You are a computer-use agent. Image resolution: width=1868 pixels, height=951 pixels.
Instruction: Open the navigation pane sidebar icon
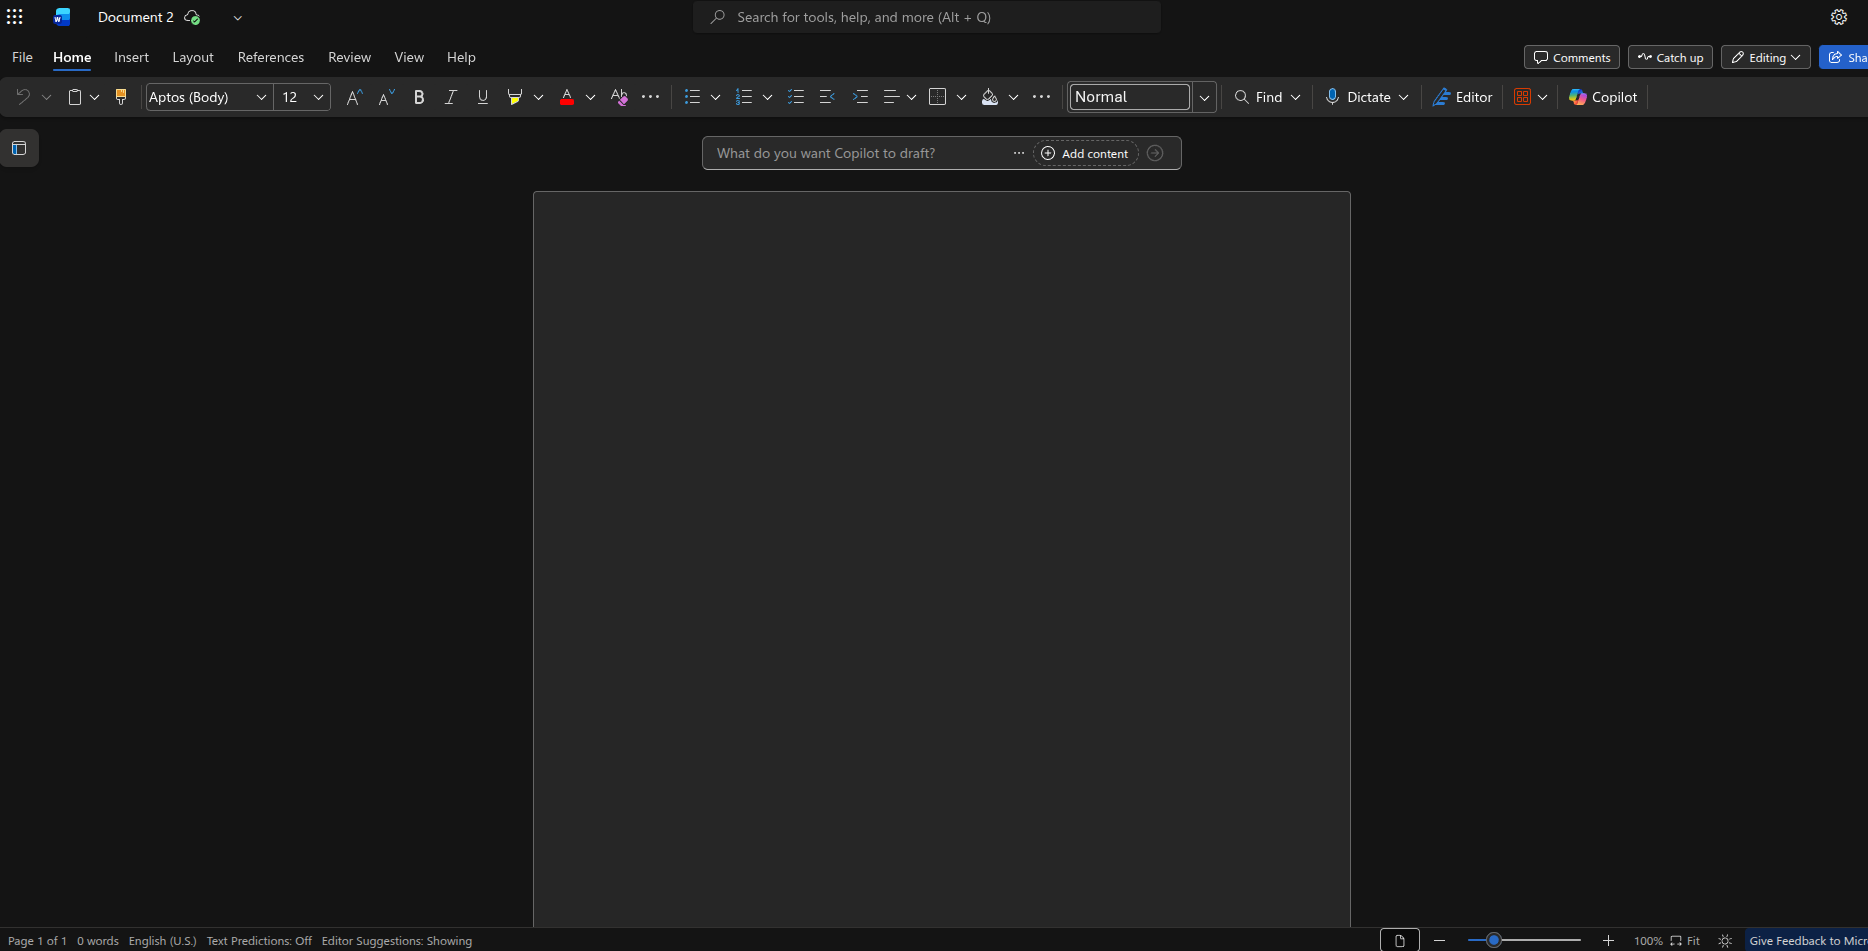coord(19,148)
